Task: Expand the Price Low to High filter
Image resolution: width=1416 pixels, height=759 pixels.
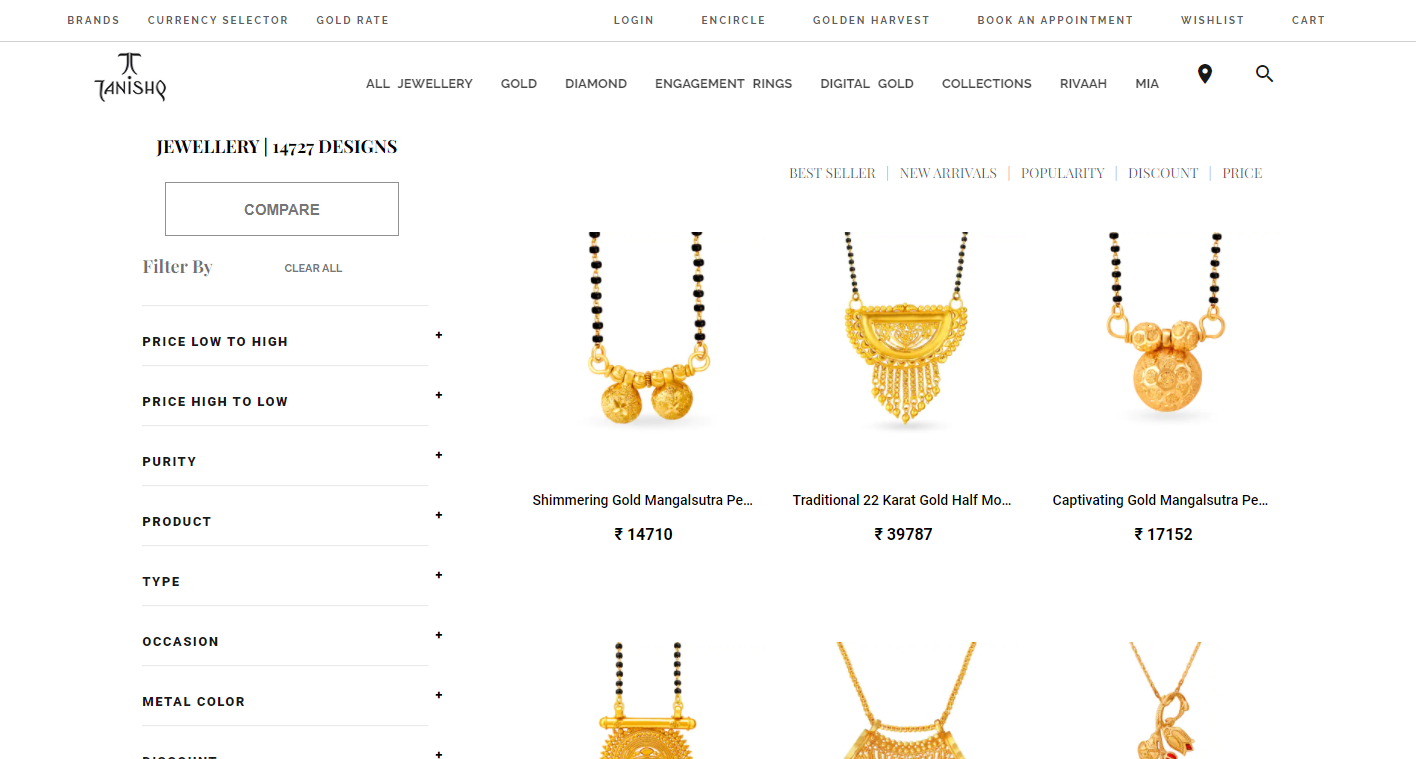Action: tap(292, 341)
